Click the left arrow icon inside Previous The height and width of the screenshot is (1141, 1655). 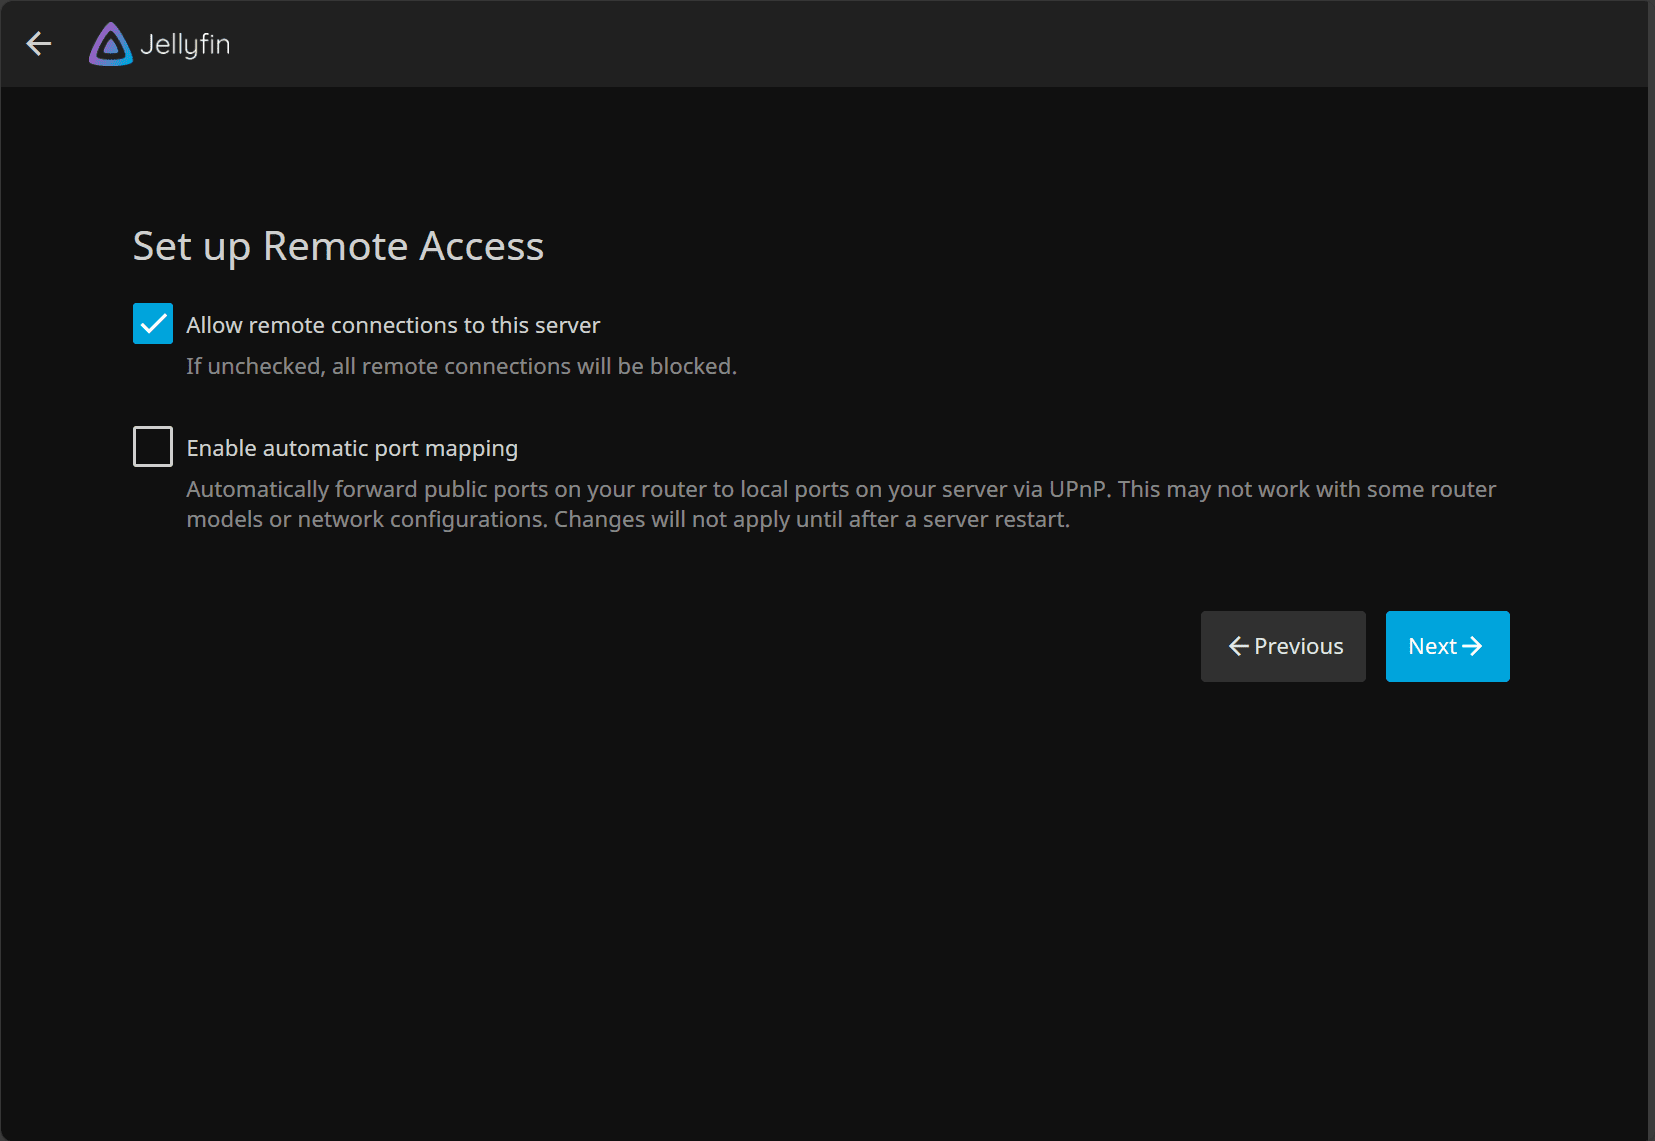(x=1238, y=647)
